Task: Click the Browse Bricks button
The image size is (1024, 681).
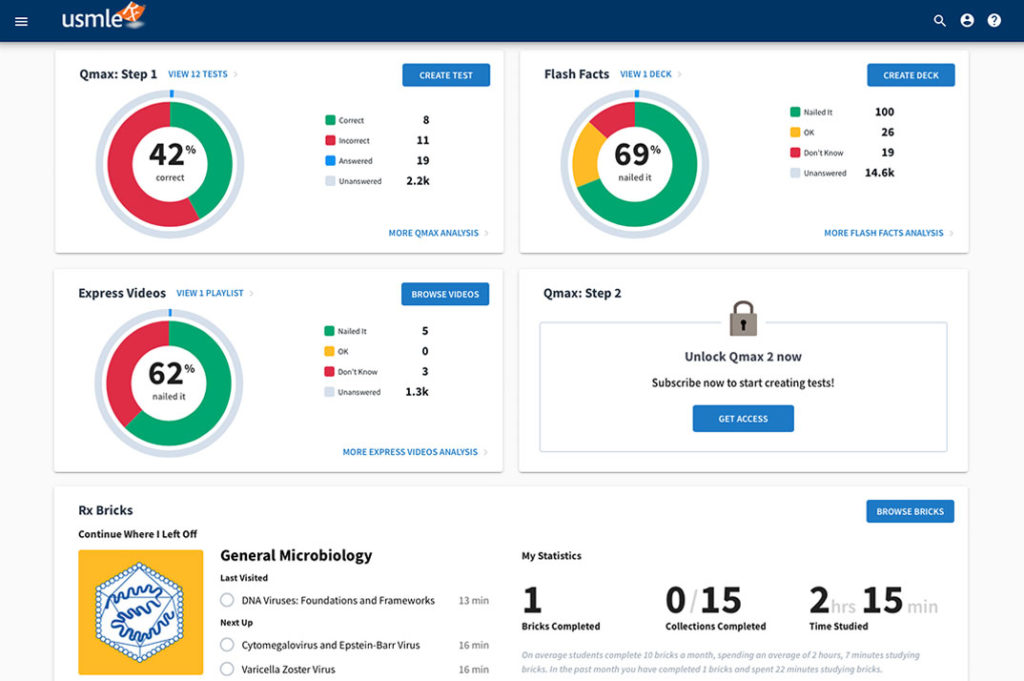Action: (910, 512)
